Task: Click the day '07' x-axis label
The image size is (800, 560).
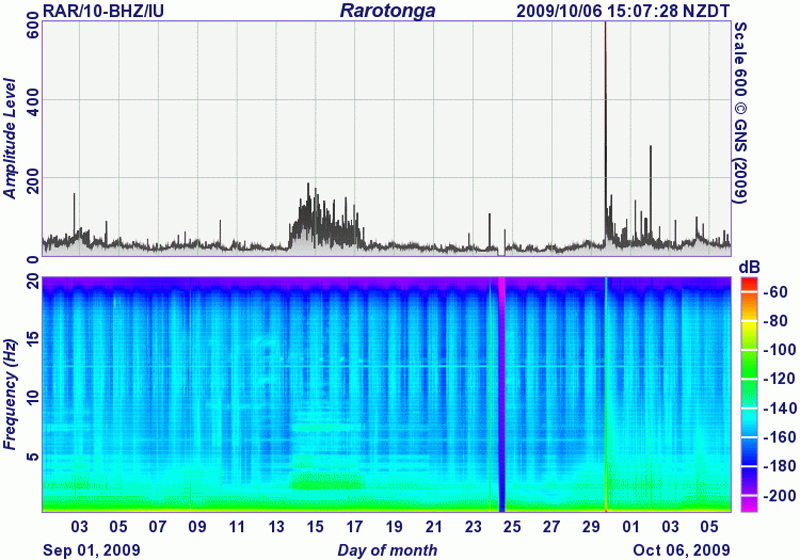Action: 158,526
